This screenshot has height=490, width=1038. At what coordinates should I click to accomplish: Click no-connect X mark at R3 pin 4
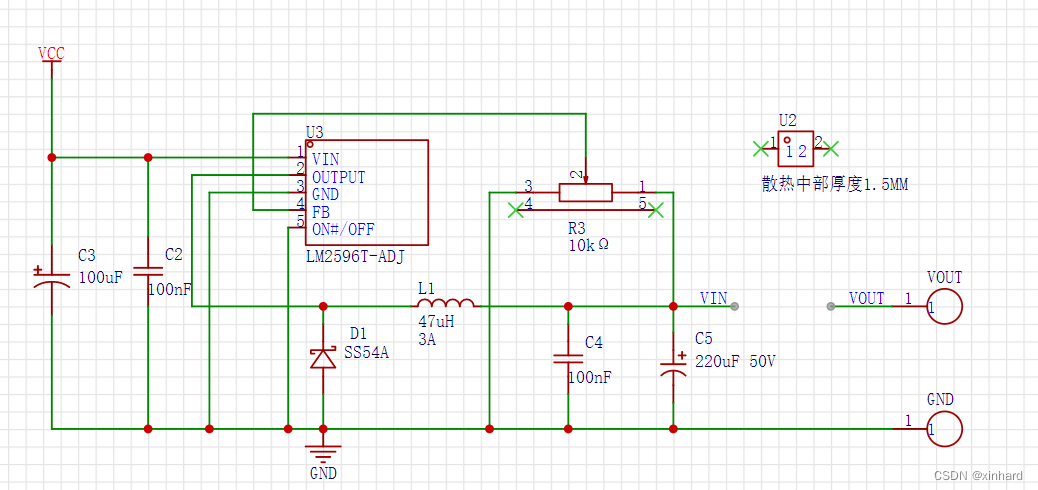(x=516, y=211)
